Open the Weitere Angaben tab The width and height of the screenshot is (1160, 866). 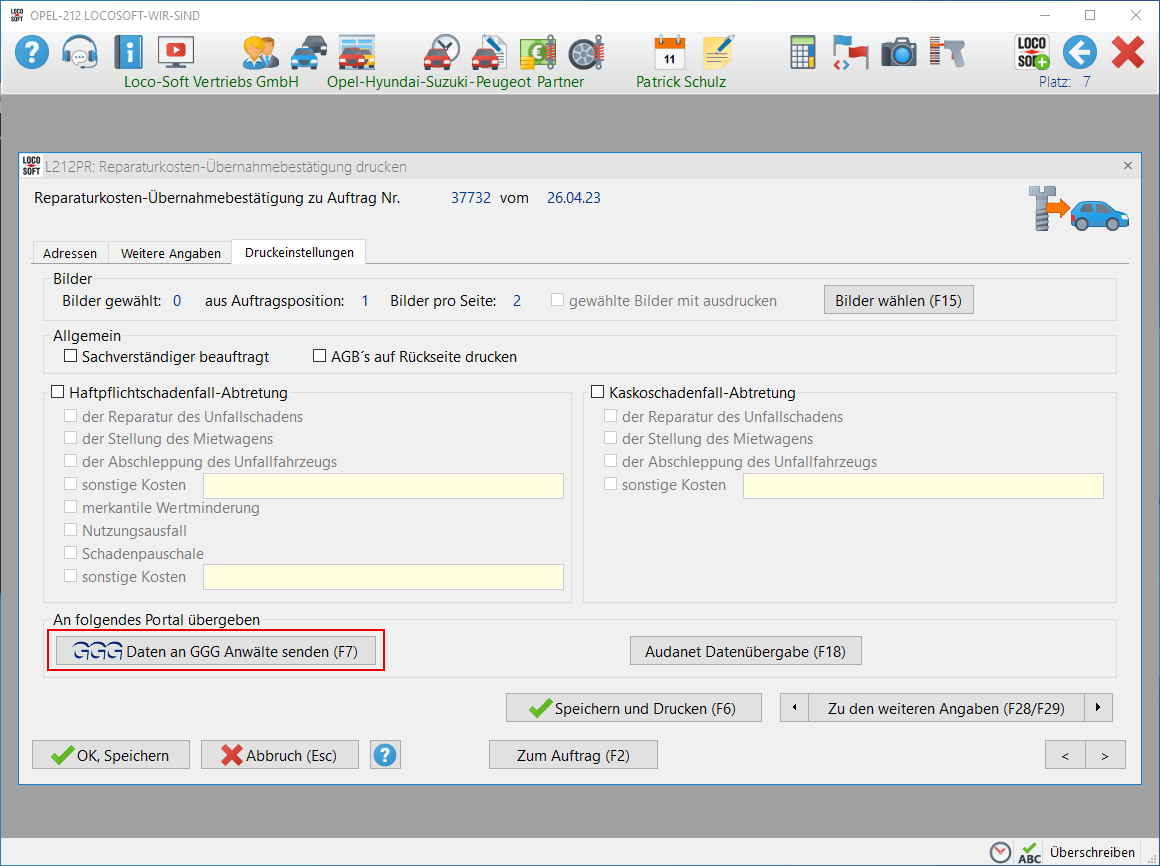pos(169,253)
